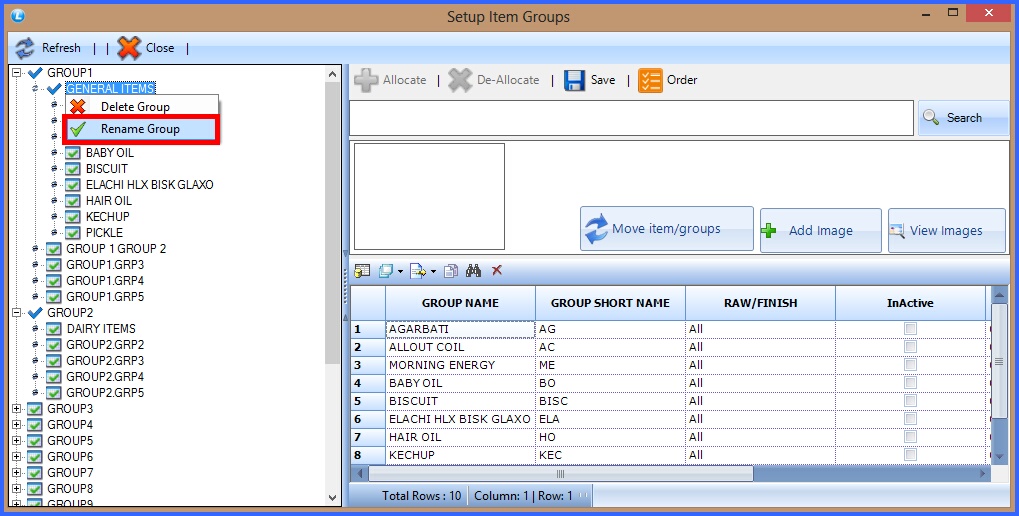Expand the GROUP3 tree node
Image resolution: width=1019 pixels, height=516 pixels.
click(16, 409)
